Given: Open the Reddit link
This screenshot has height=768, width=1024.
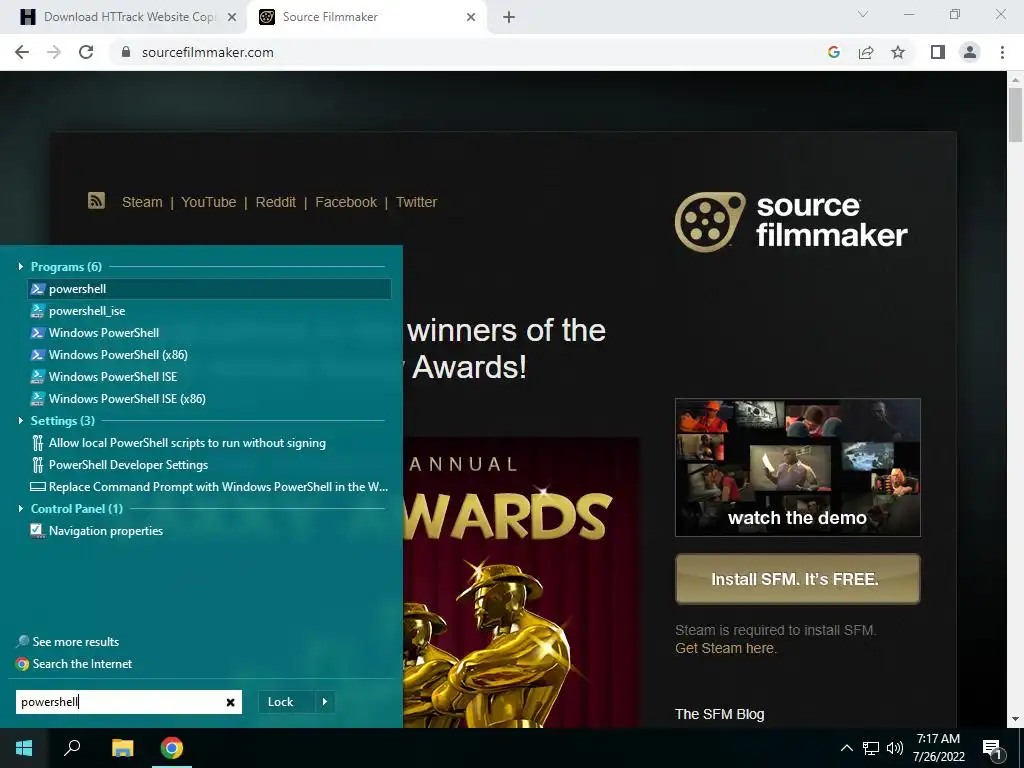Looking at the screenshot, I should tap(276, 202).
